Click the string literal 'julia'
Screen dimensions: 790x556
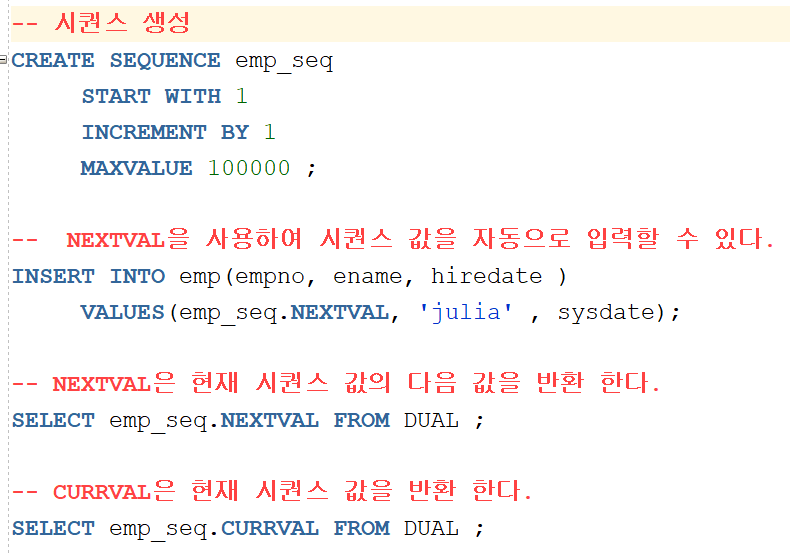click(x=466, y=312)
